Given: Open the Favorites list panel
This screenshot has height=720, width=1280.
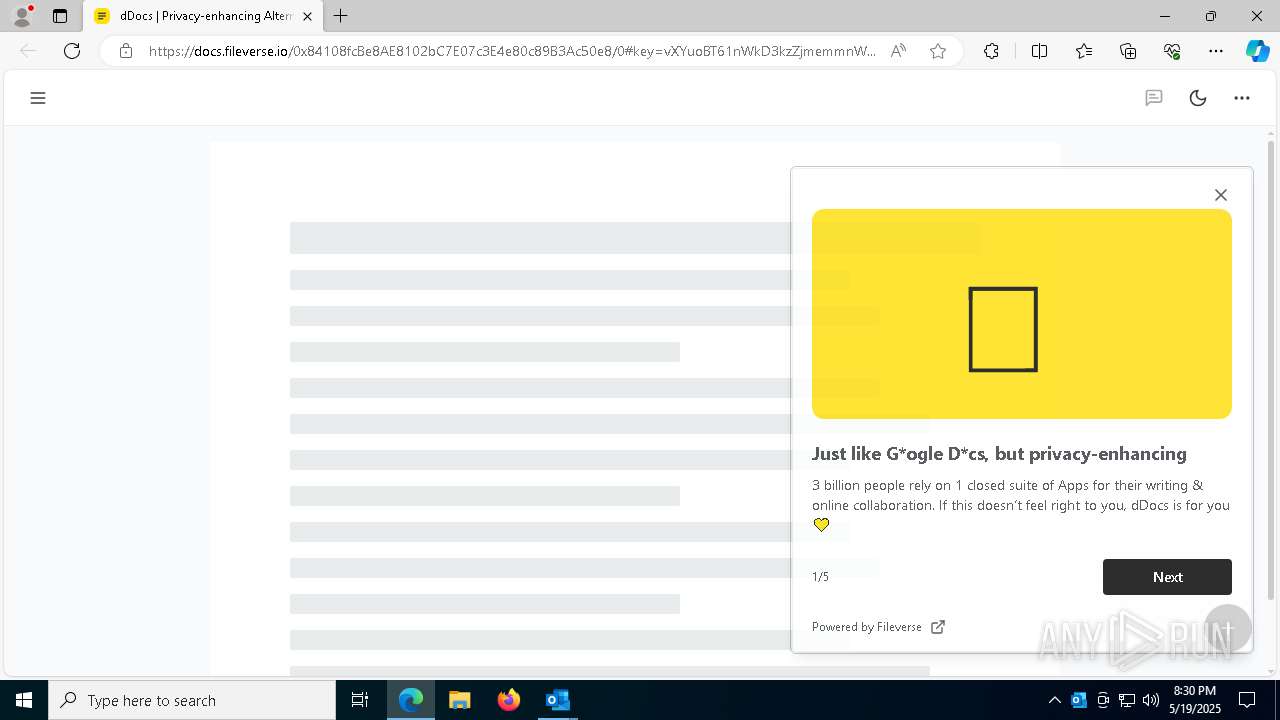Looking at the screenshot, I should tap(1084, 51).
